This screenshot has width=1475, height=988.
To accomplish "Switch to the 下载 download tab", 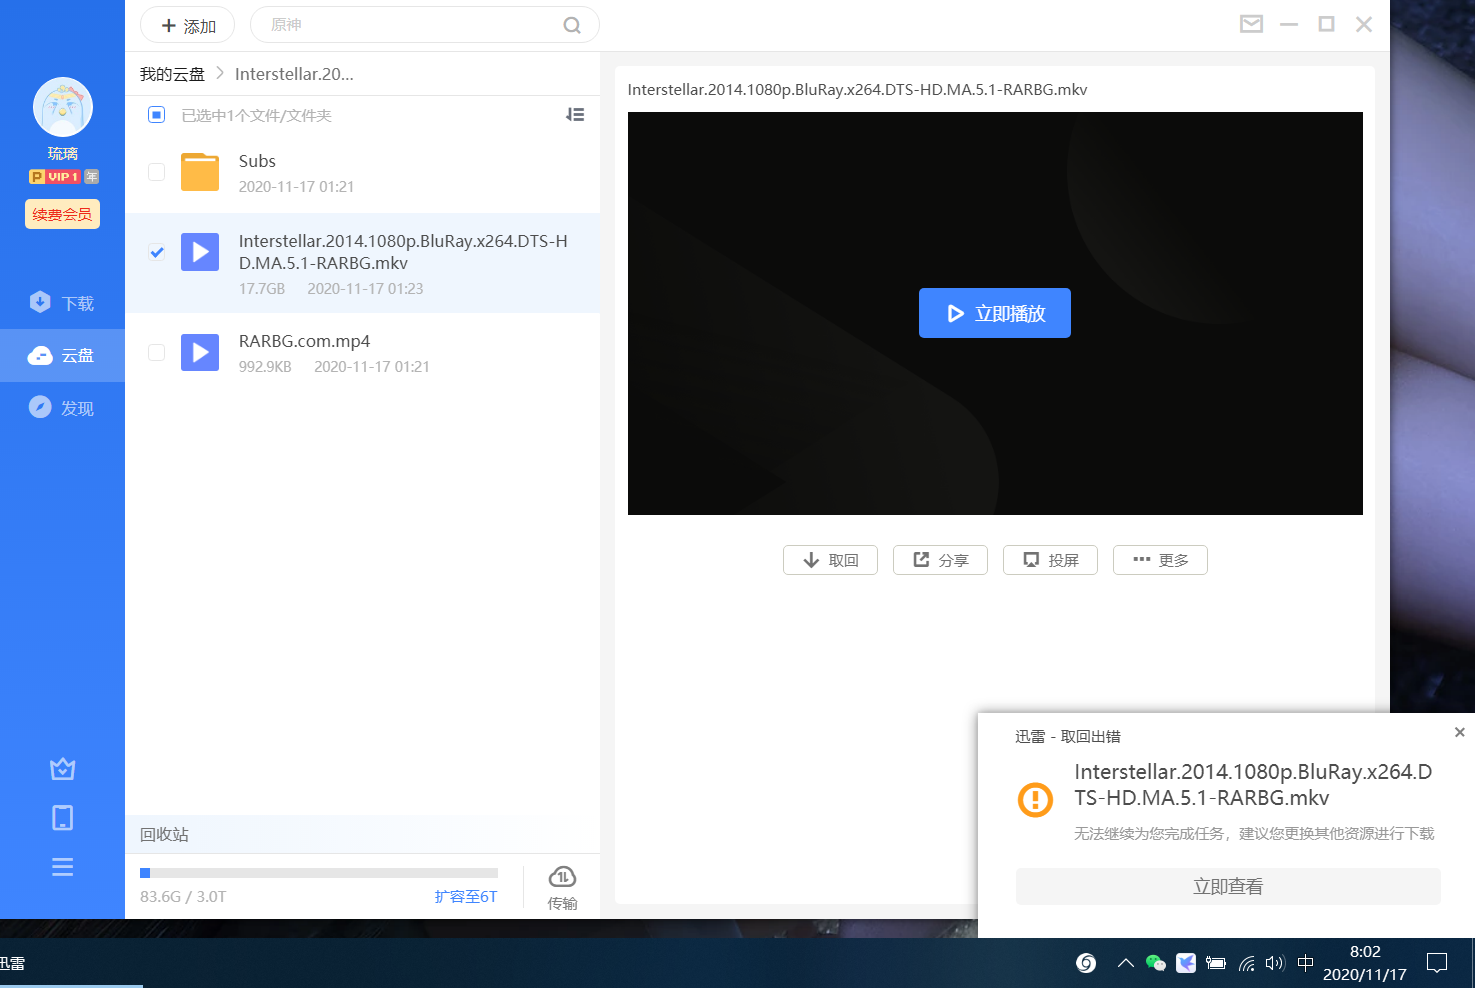I will click(x=62, y=303).
